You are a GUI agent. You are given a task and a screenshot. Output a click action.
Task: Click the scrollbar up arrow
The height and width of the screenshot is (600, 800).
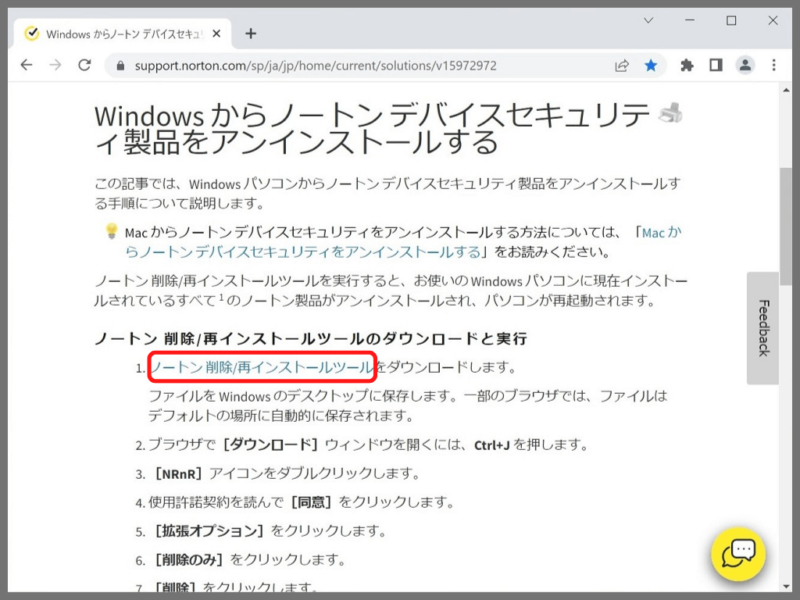point(786,90)
